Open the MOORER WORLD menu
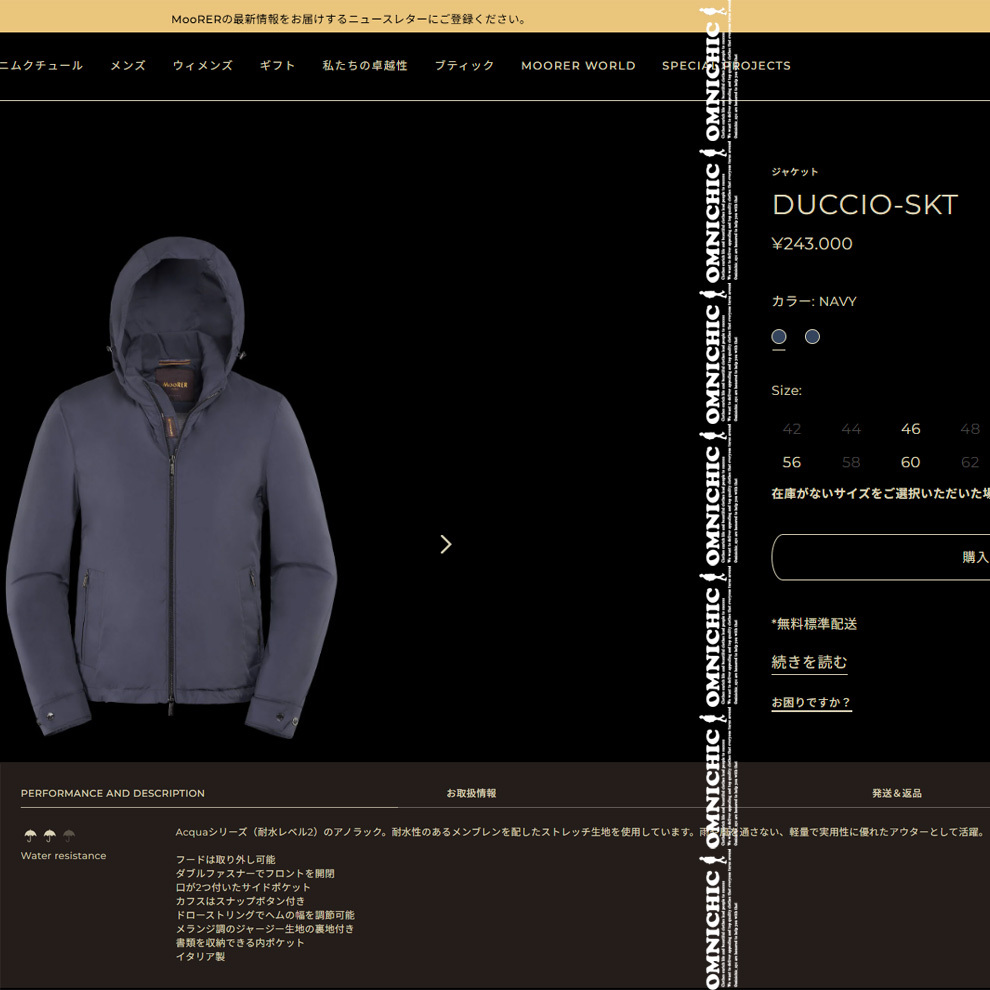This screenshot has height=990, width=990. [x=578, y=66]
